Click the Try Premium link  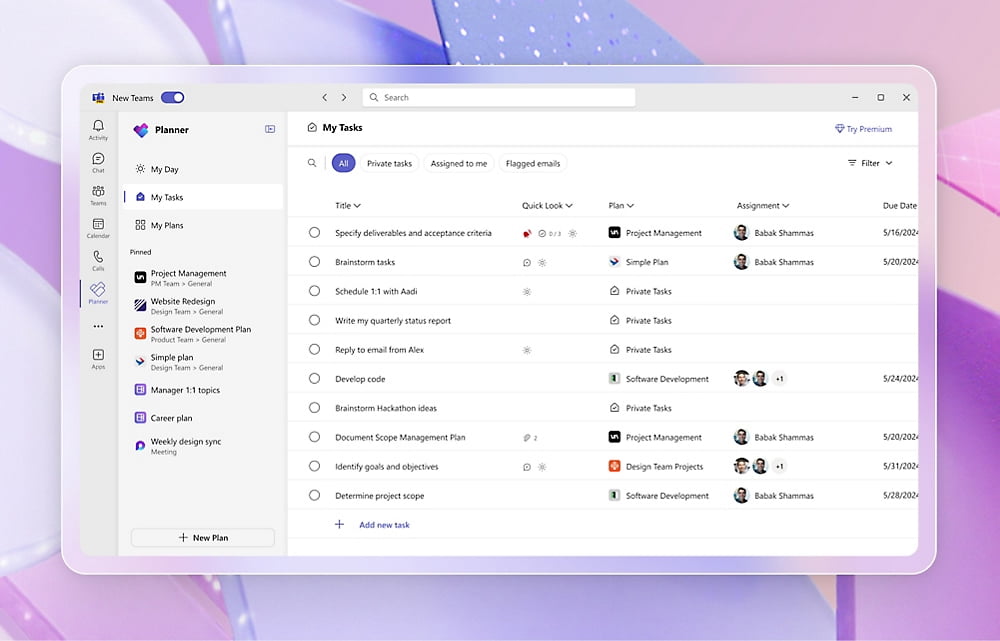click(863, 129)
